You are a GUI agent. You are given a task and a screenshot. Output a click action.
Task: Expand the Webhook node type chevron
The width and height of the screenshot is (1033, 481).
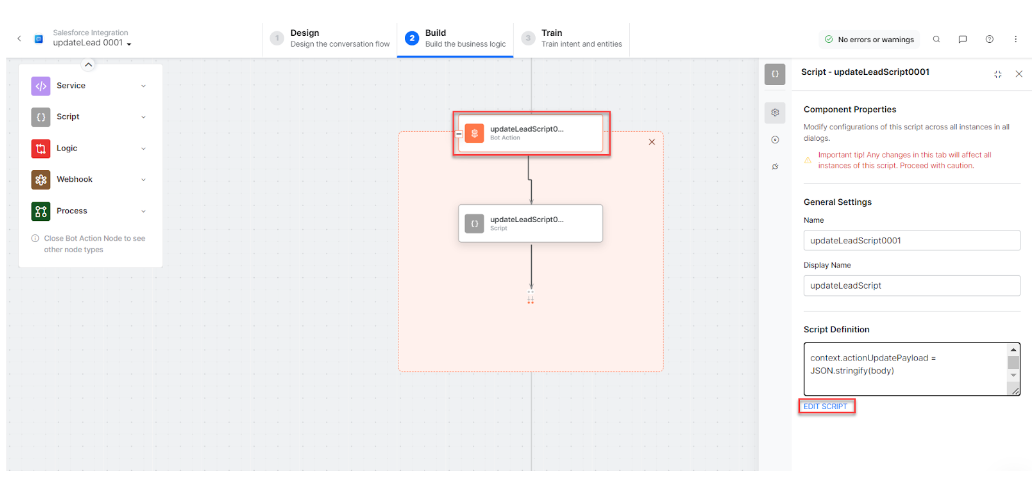(x=143, y=180)
